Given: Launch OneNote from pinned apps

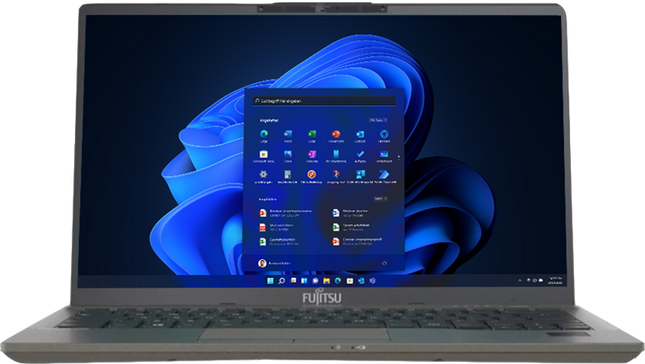Looking at the screenshot, I should [x=312, y=156].
